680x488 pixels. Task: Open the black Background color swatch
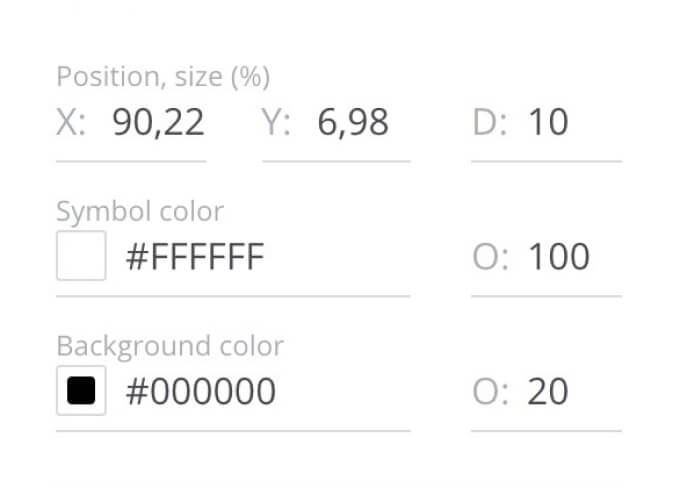tap(81, 391)
